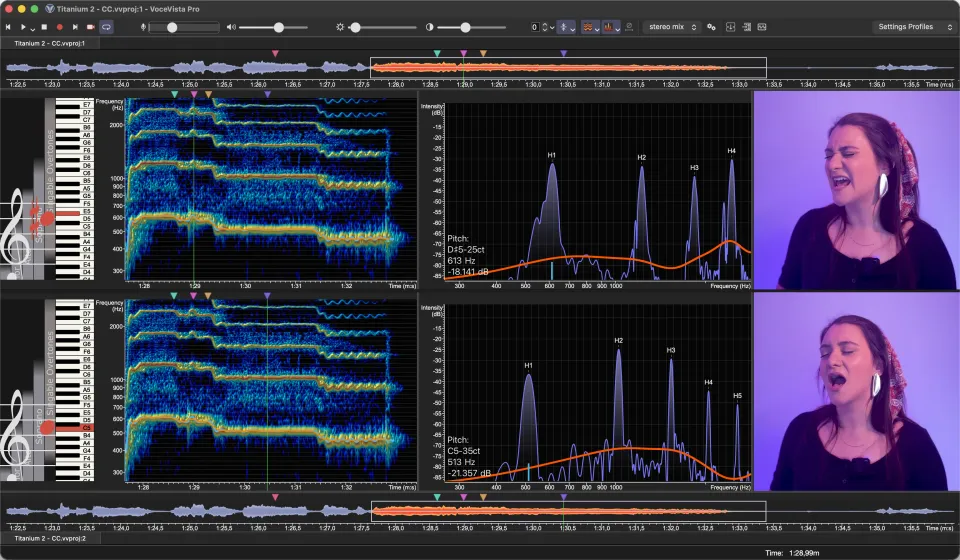Switch to the Titanium 2 - CC.vvproj:2 tab

tap(50, 539)
